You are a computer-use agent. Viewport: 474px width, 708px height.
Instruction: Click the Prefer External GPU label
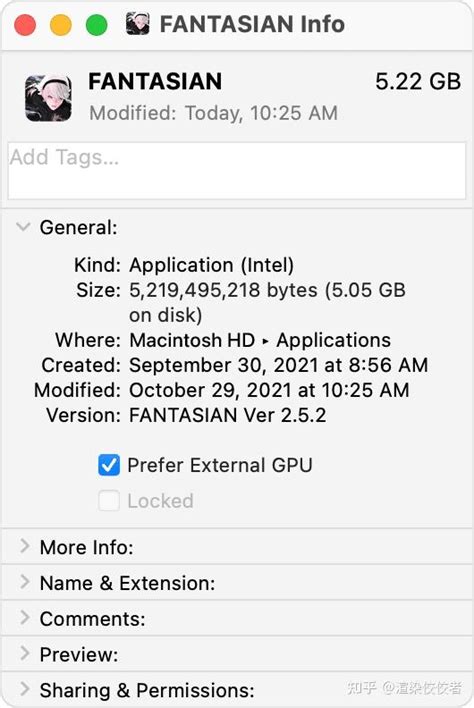(220, 465)
